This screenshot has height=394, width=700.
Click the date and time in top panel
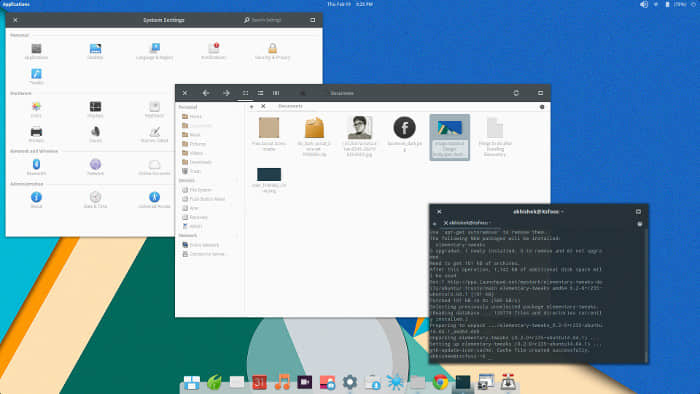tap(350, 4)
